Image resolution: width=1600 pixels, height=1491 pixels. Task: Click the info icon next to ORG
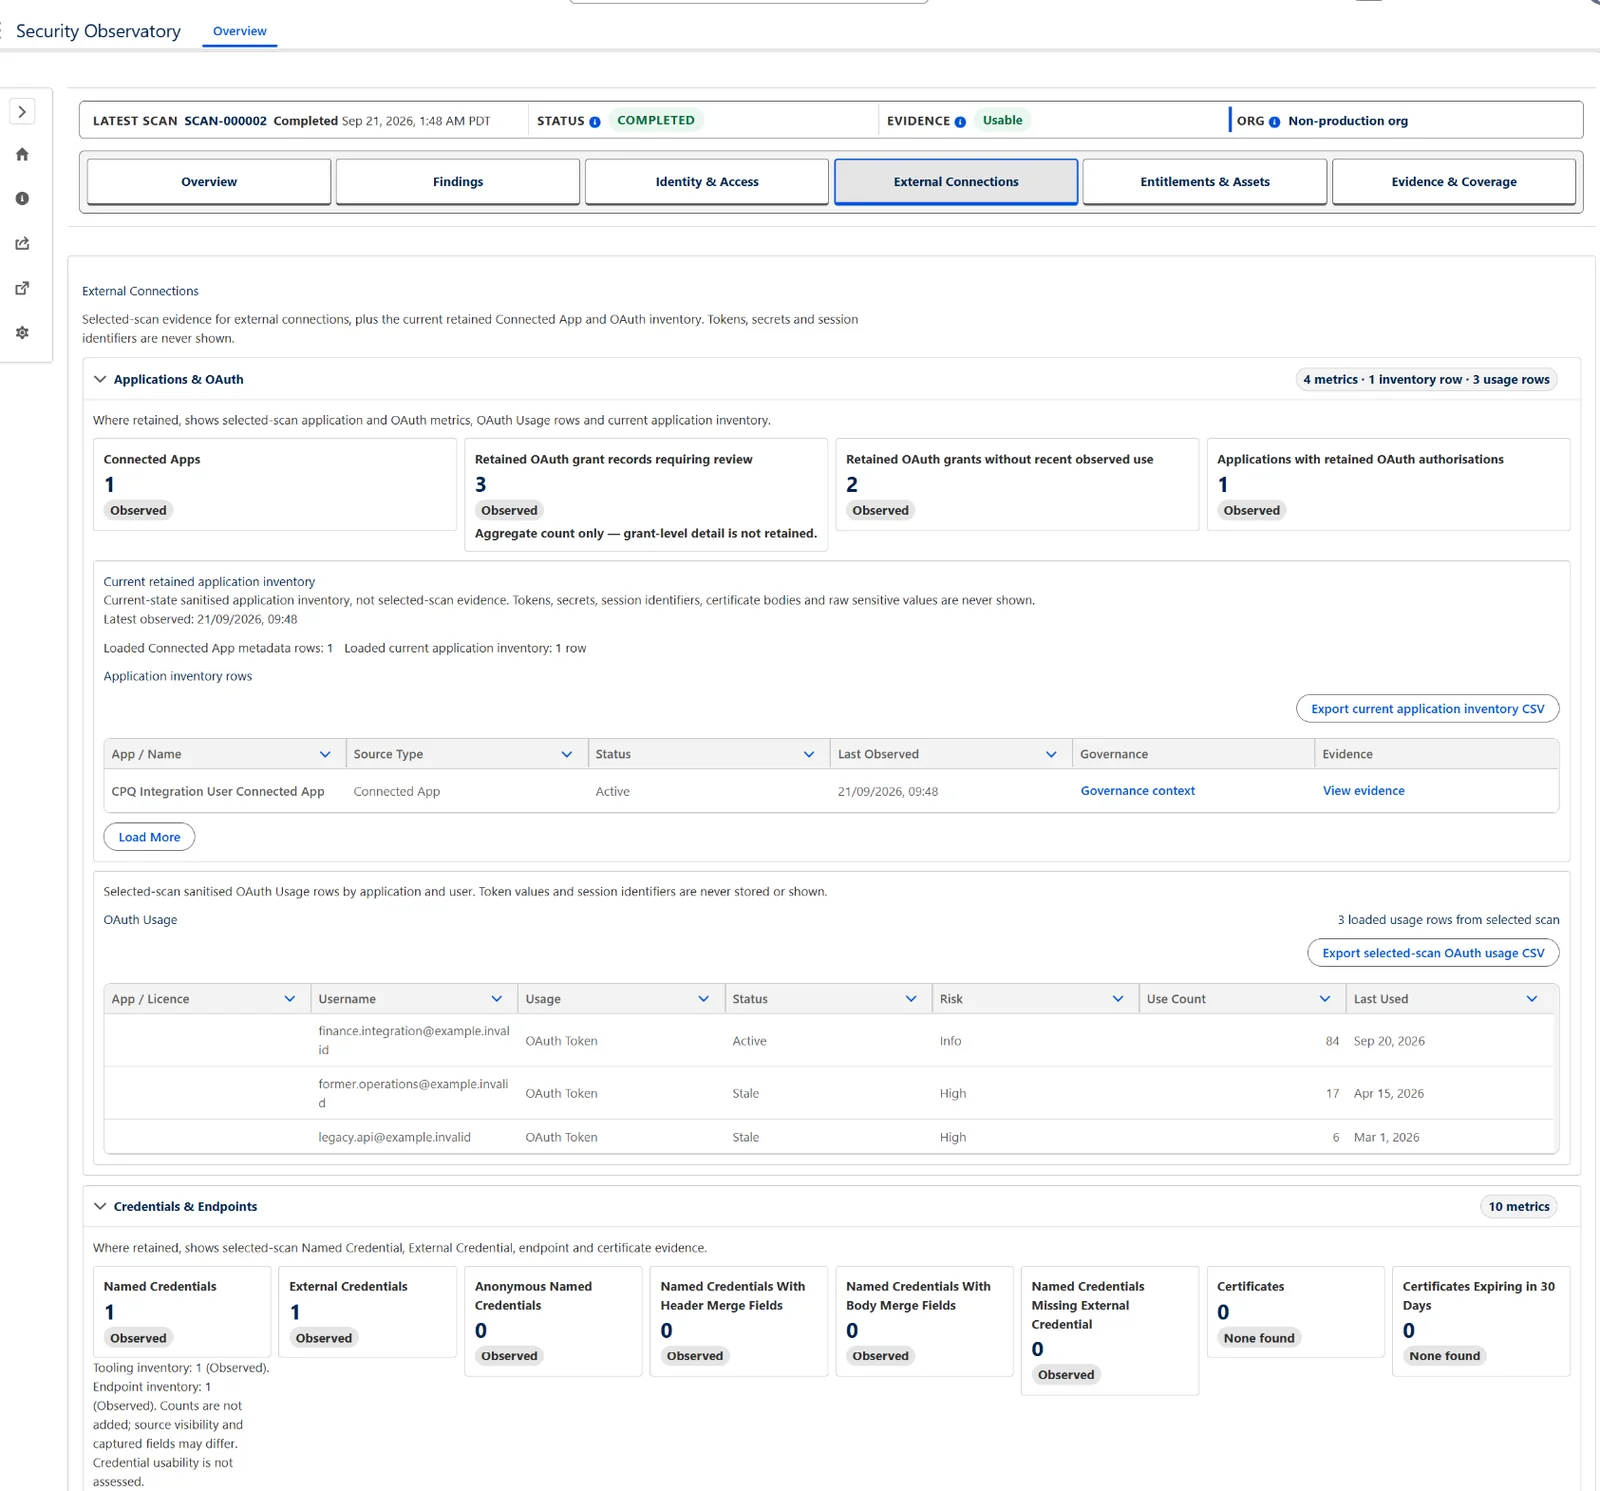[1274, 122]
